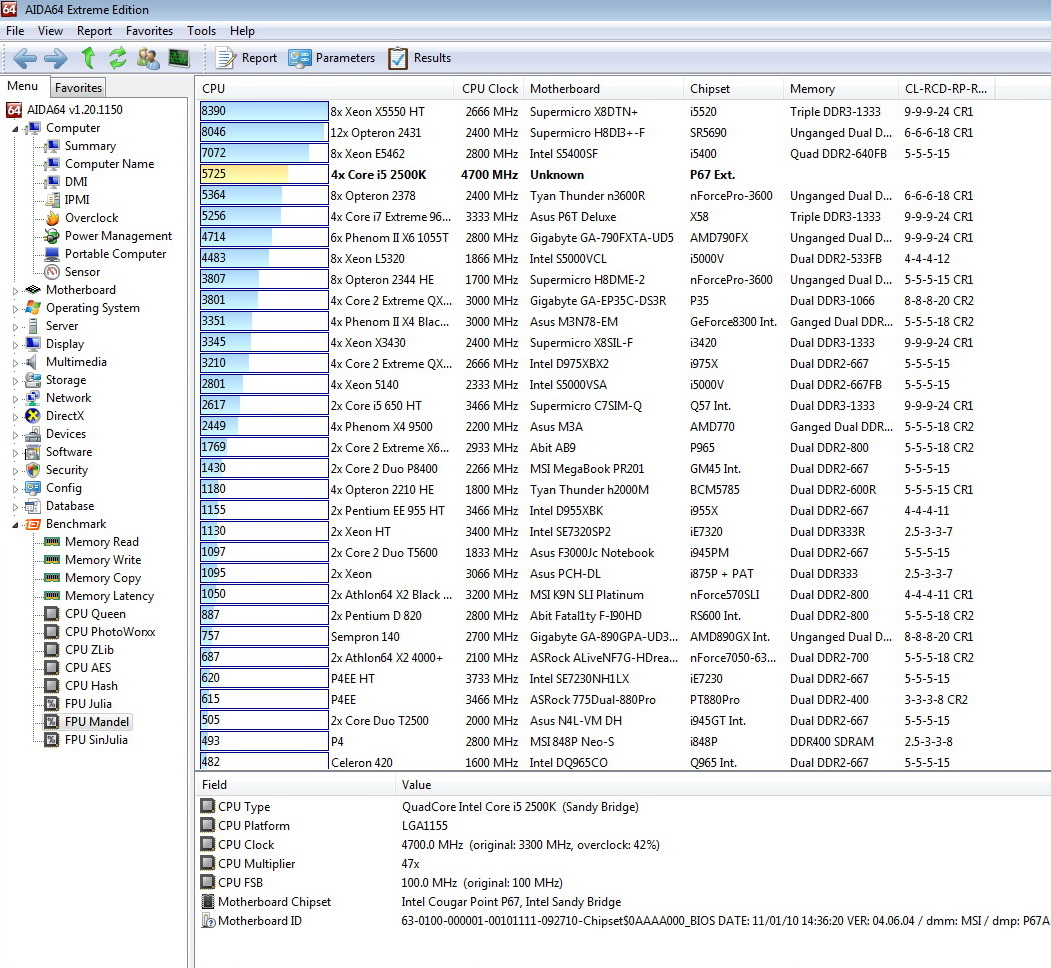Select the Config tree icon
This screenshot has height=968, width=1051.
point(33,488)
